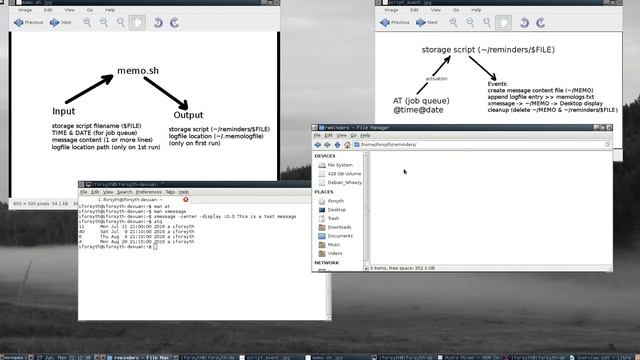Open Edit menu in File Manager
Image resolution: width=640 pixels, height=360 pixels.
pos(329,135)
